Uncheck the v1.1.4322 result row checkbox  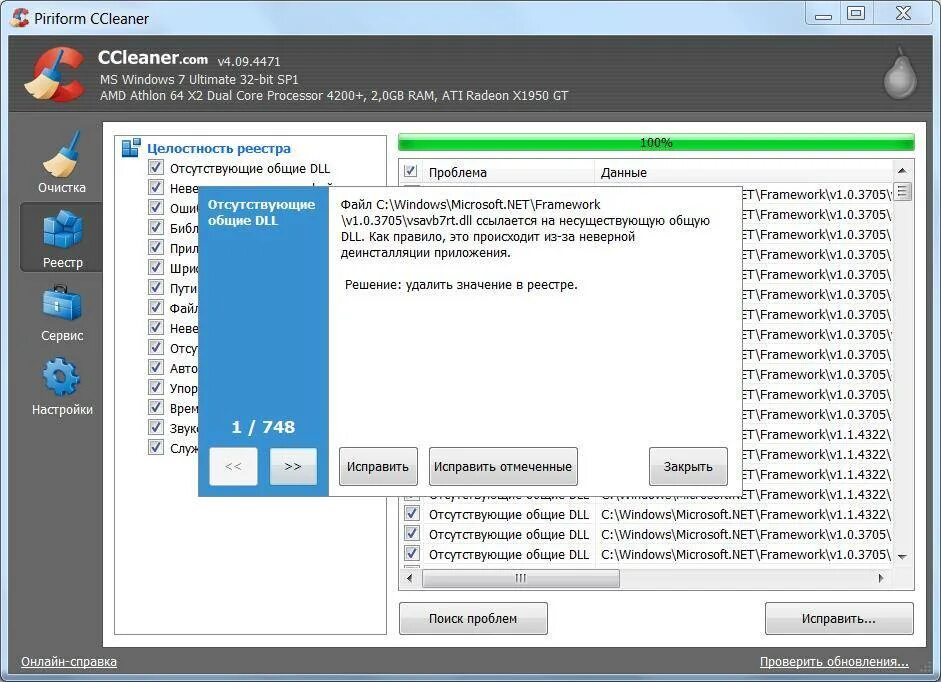tap(412, 513)
